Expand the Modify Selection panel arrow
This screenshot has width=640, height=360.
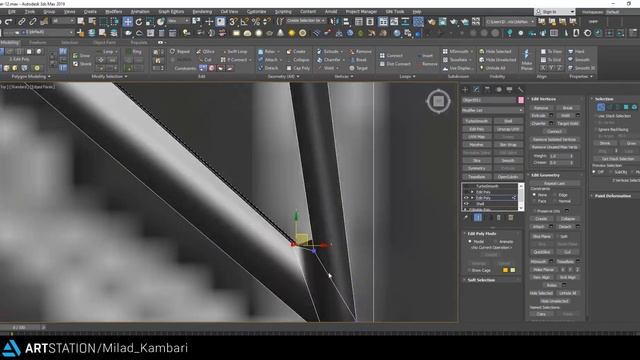click(x=126, y=76)
